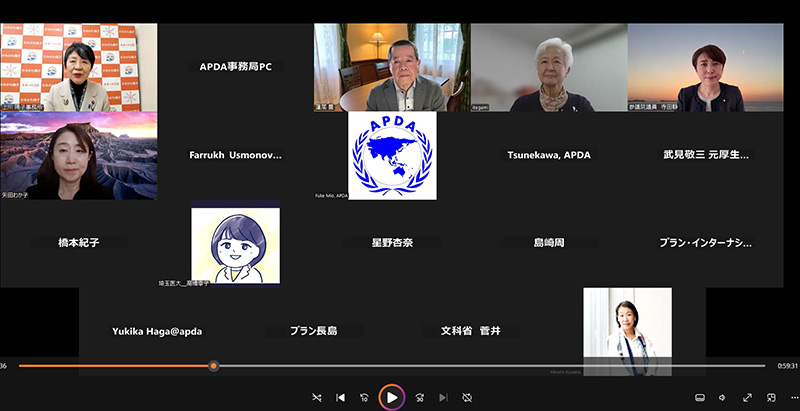Go to the previous track
This screenshot has width=800, height=411.
(341, 398)
